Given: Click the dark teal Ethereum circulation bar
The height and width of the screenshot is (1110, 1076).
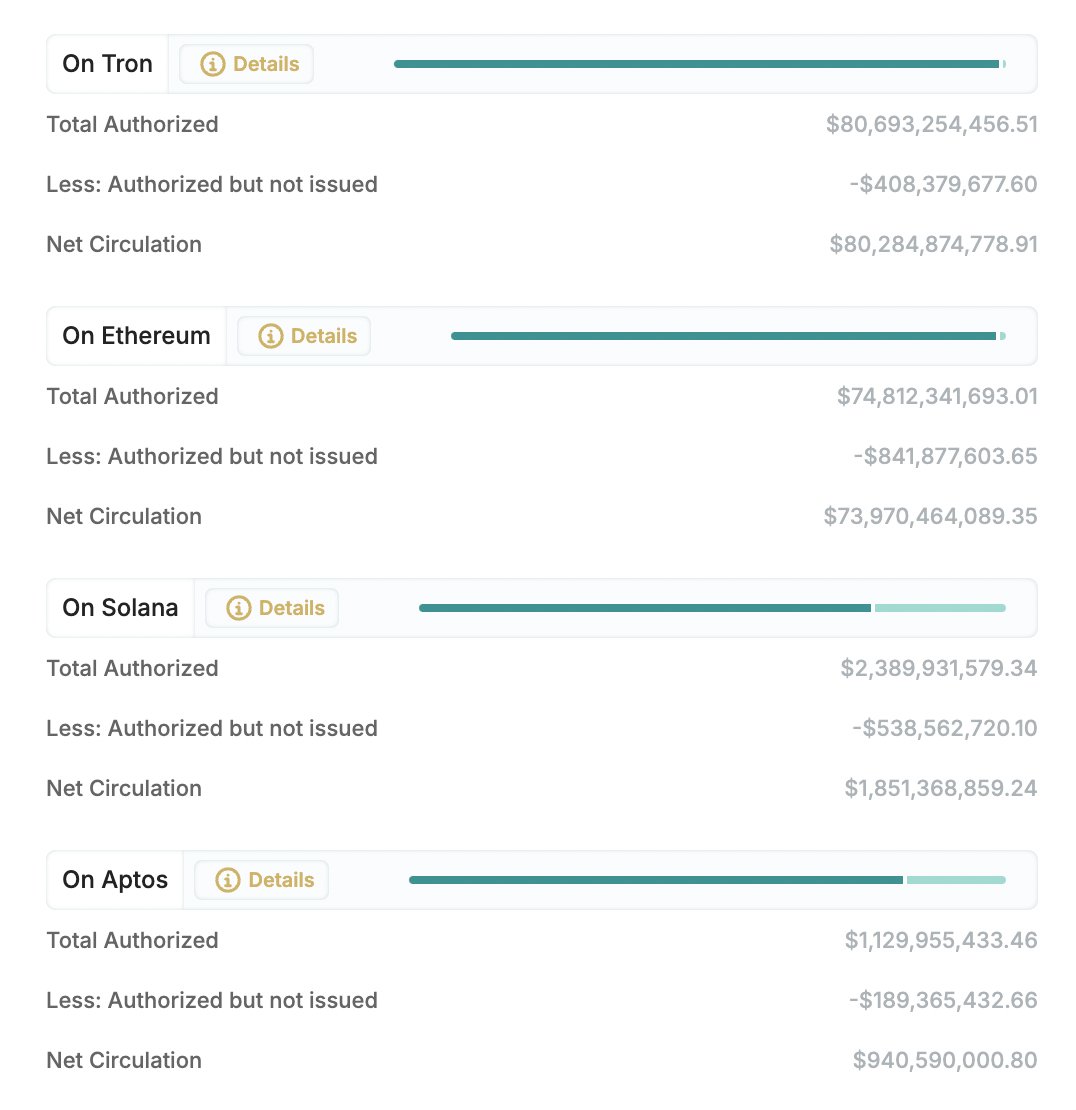Looking at the screenshot, I should click(723, 336).
